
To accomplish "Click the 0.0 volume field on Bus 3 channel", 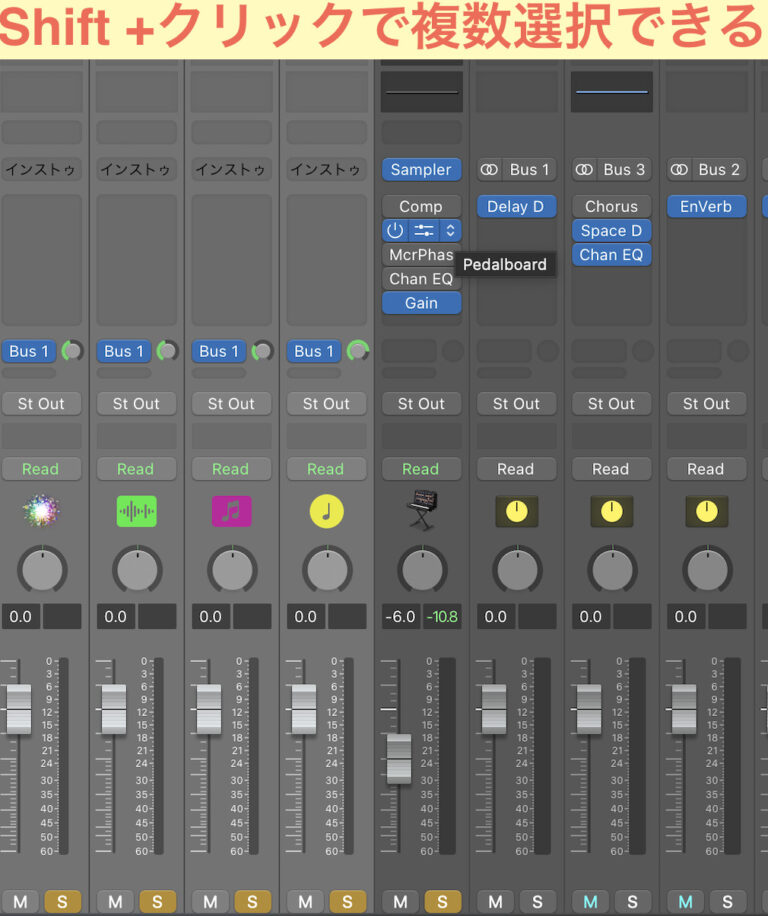I will click(x=591, y=616).
